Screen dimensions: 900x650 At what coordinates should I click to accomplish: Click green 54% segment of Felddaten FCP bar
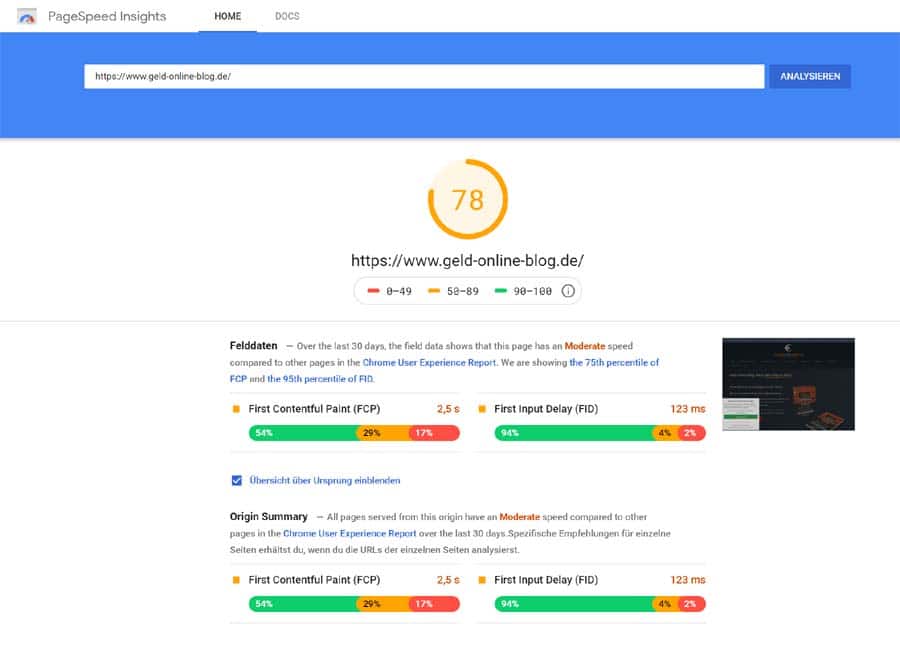coord(302,433)
